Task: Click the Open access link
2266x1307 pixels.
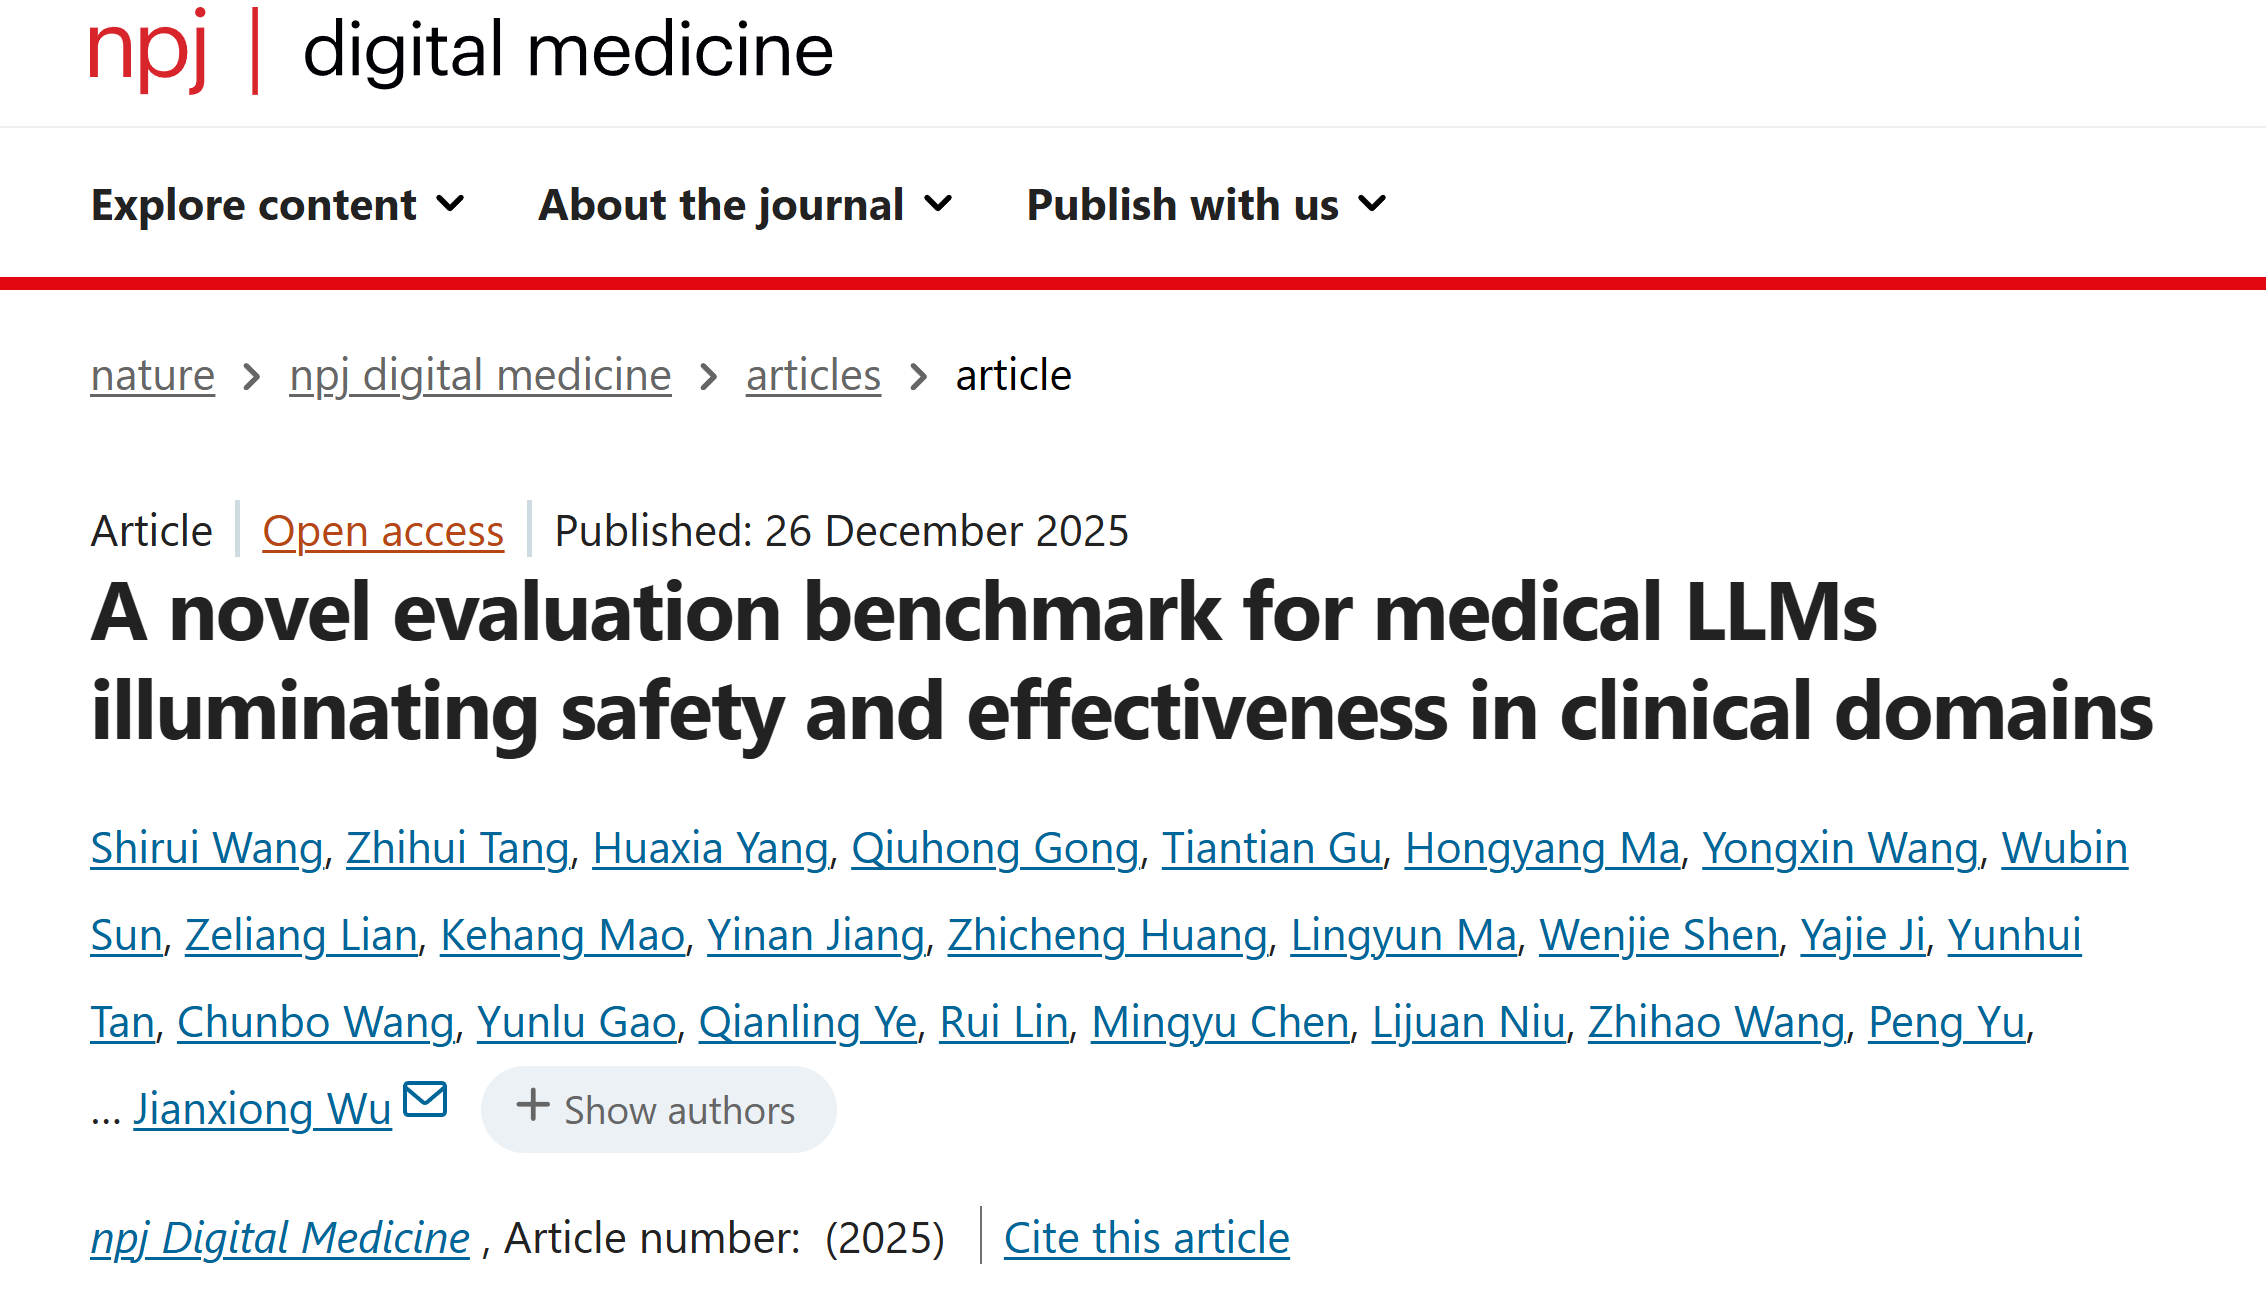Action: point(383,531)
